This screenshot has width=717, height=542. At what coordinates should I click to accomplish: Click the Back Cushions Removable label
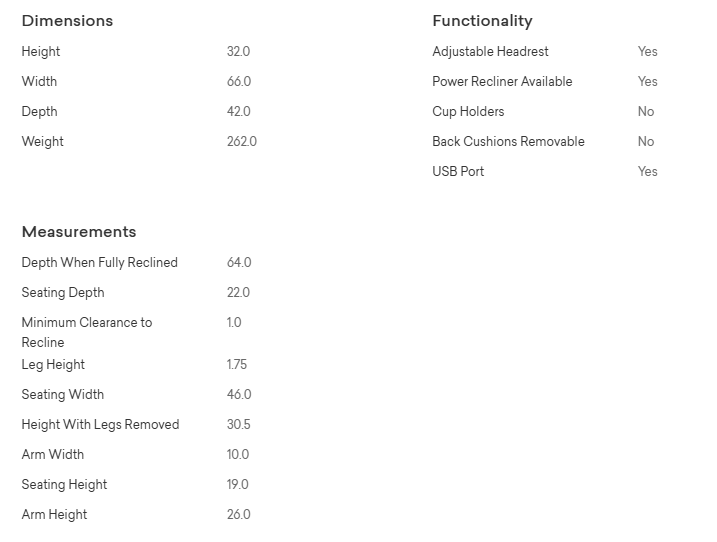tap(508, 142)
